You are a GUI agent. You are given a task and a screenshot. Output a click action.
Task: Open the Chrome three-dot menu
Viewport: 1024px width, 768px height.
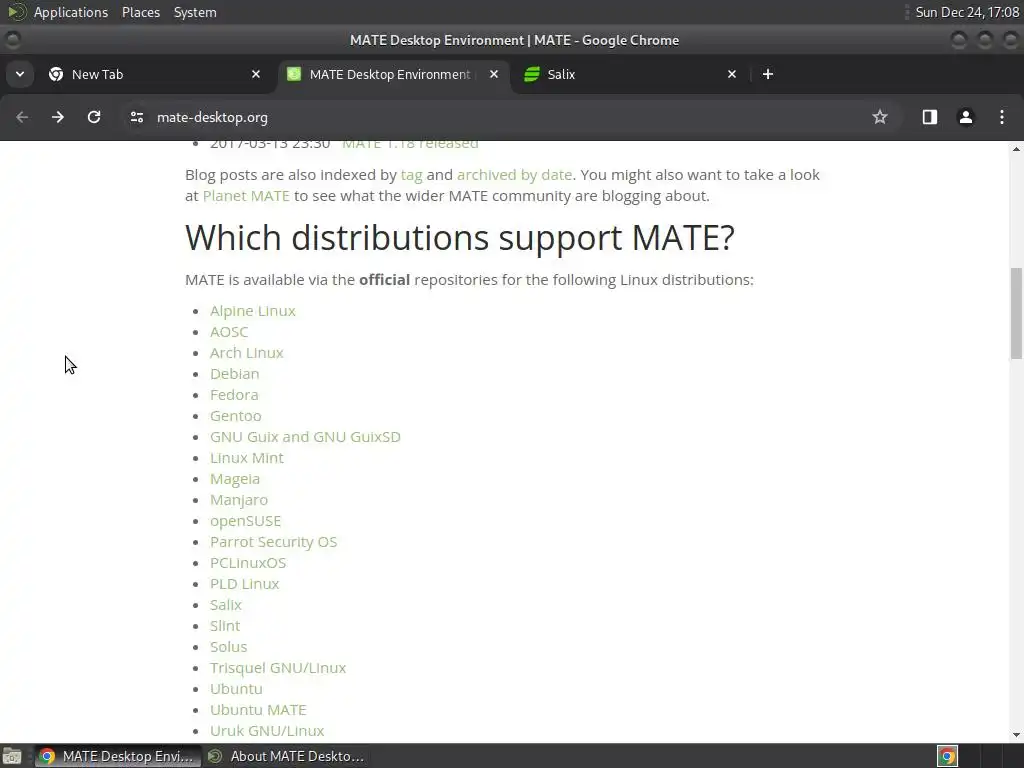pos(1002,117)
